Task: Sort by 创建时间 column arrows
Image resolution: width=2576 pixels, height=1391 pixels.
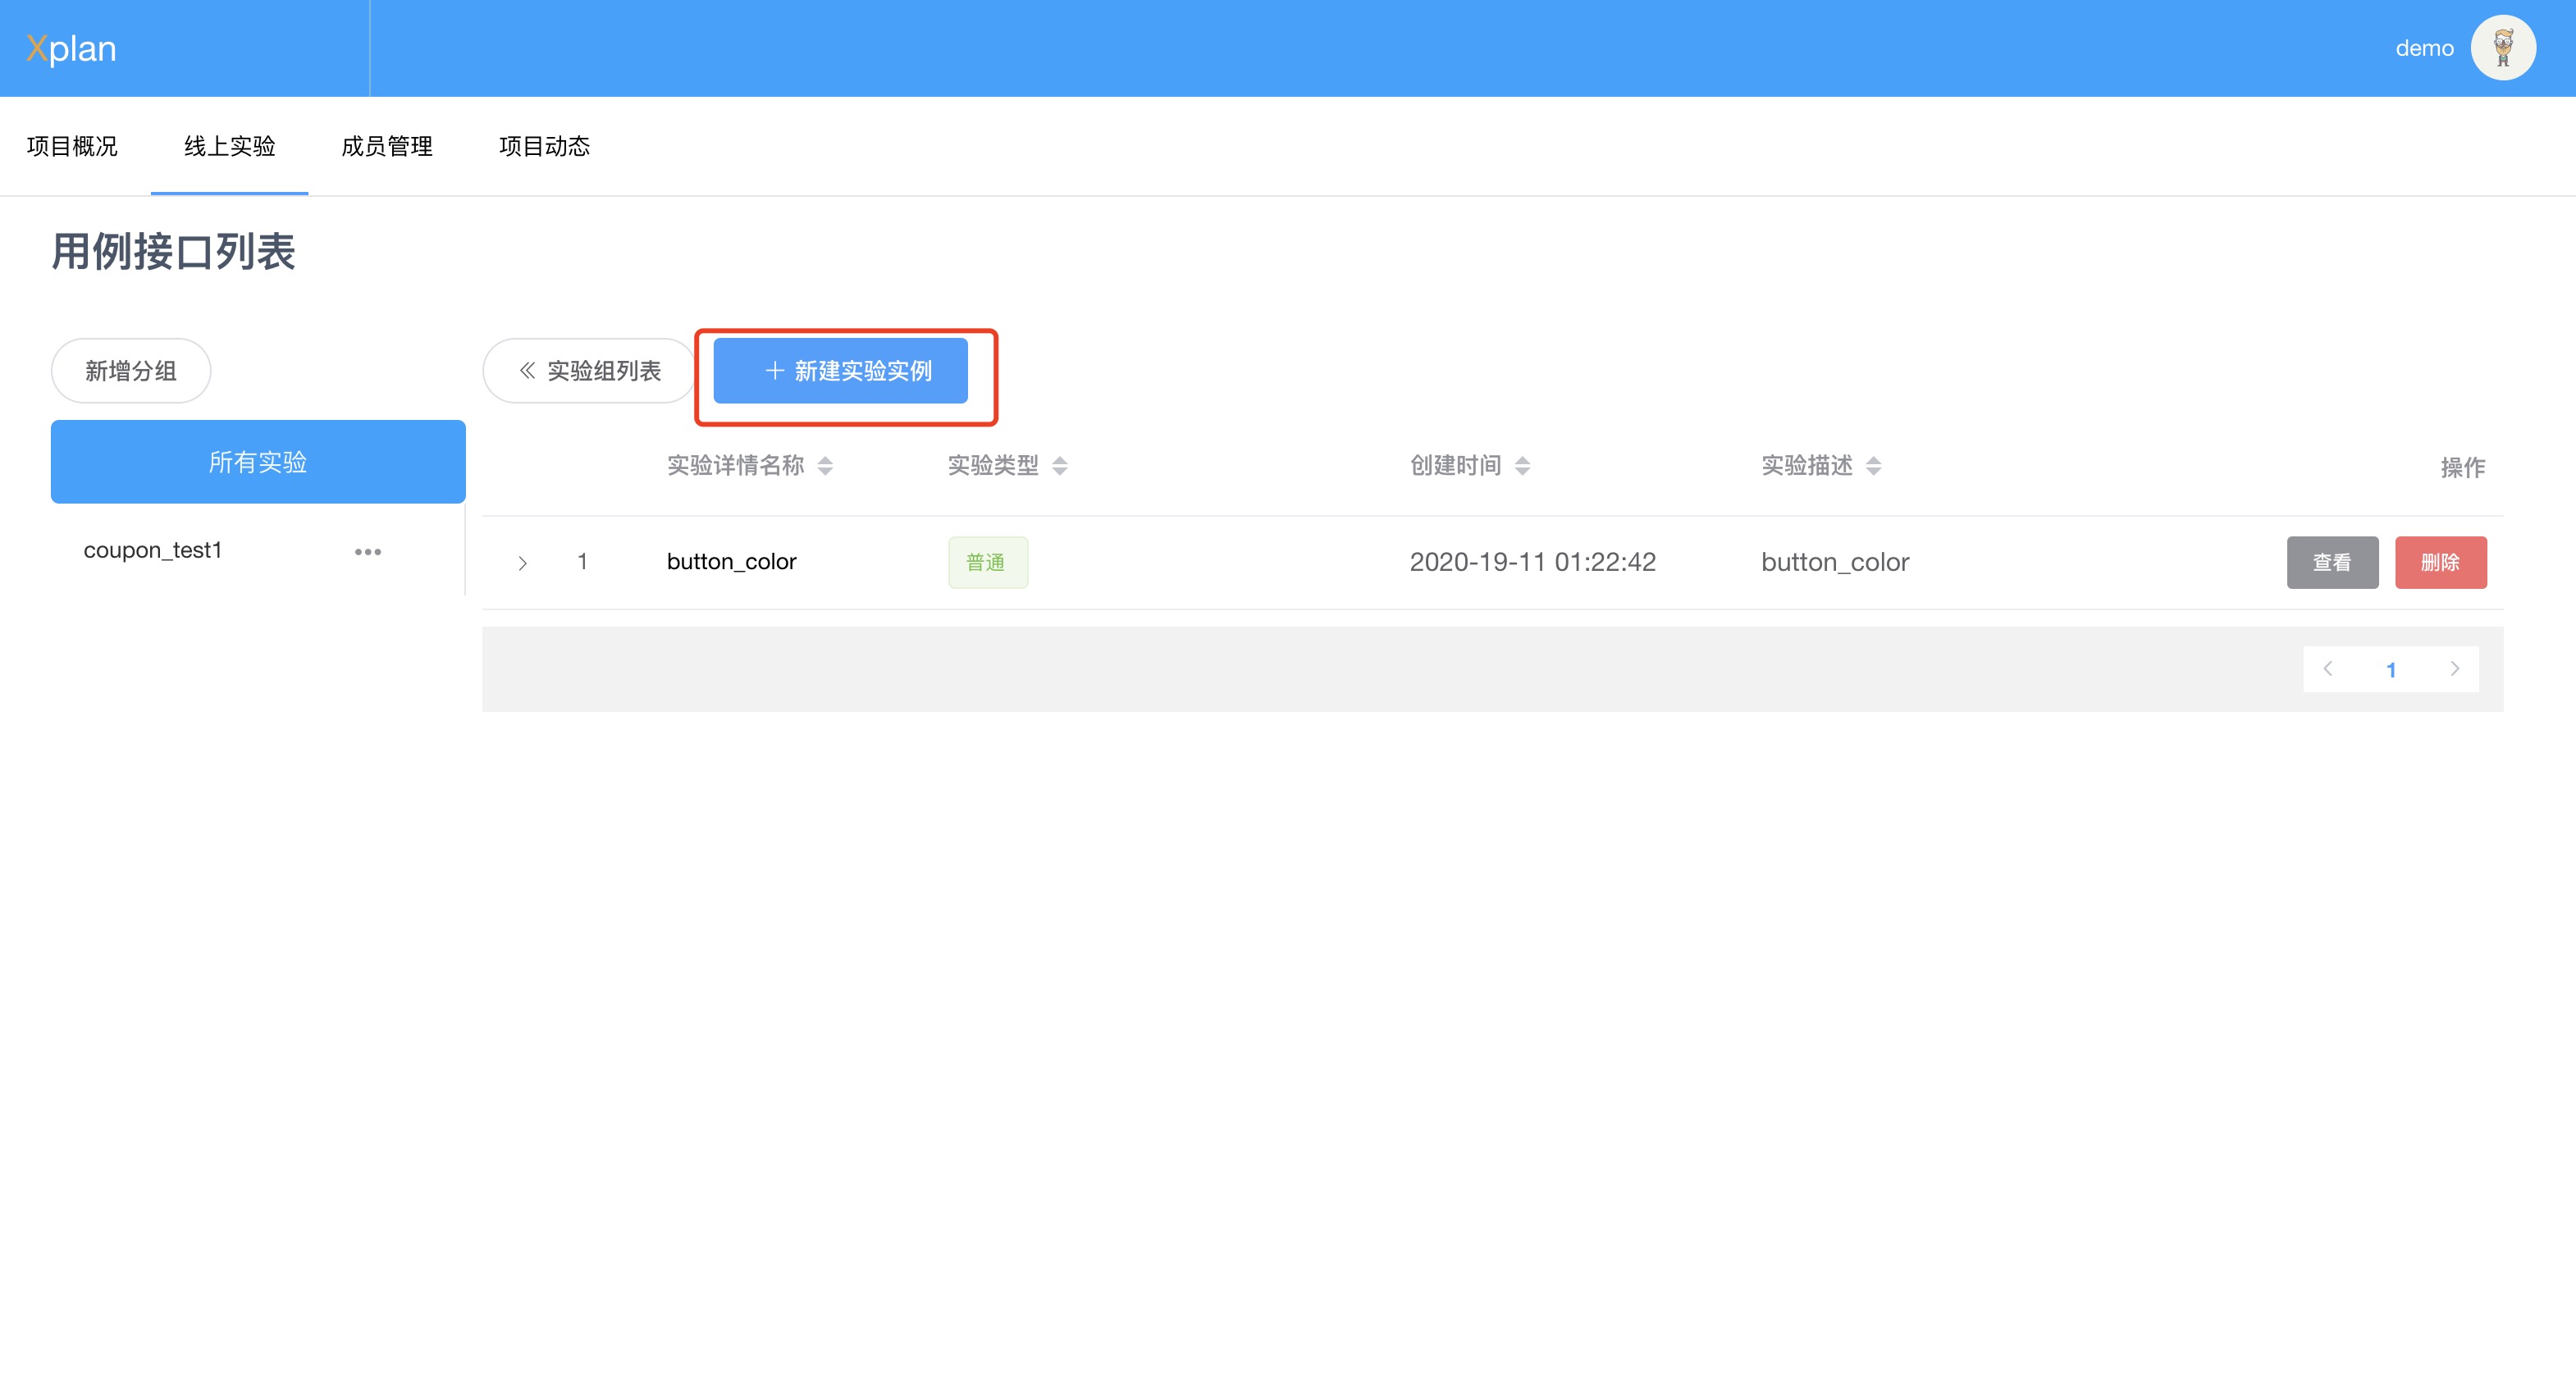Action: [x=1522, y=466]
